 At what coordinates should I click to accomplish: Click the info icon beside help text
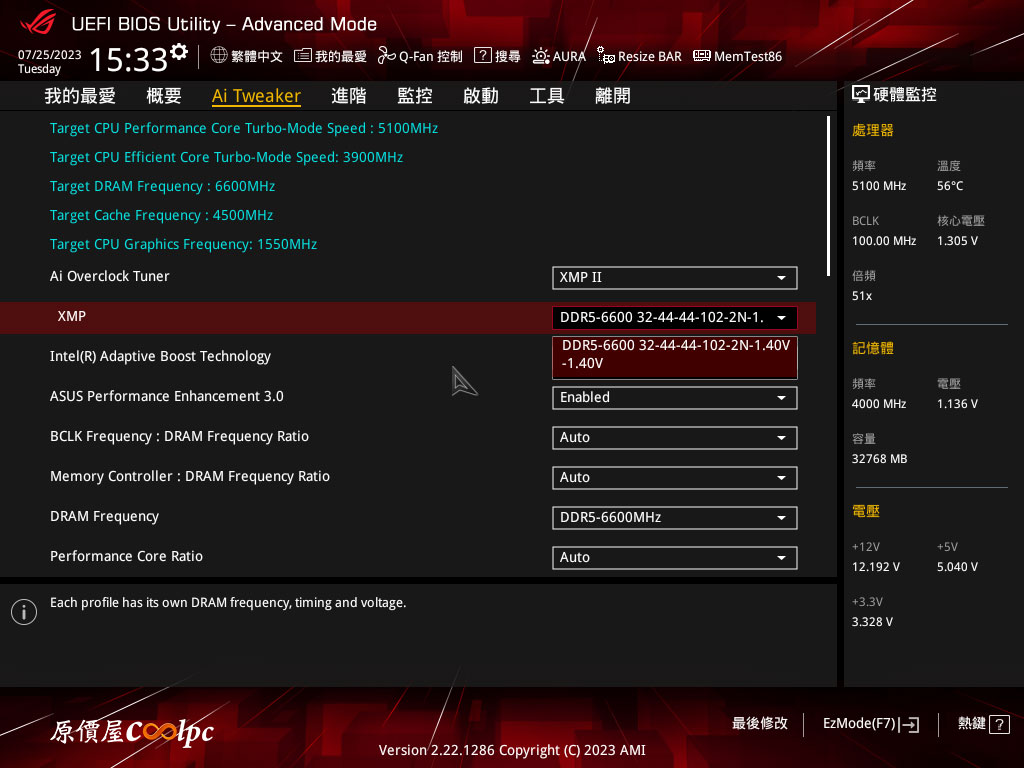(x=24, y=612)
